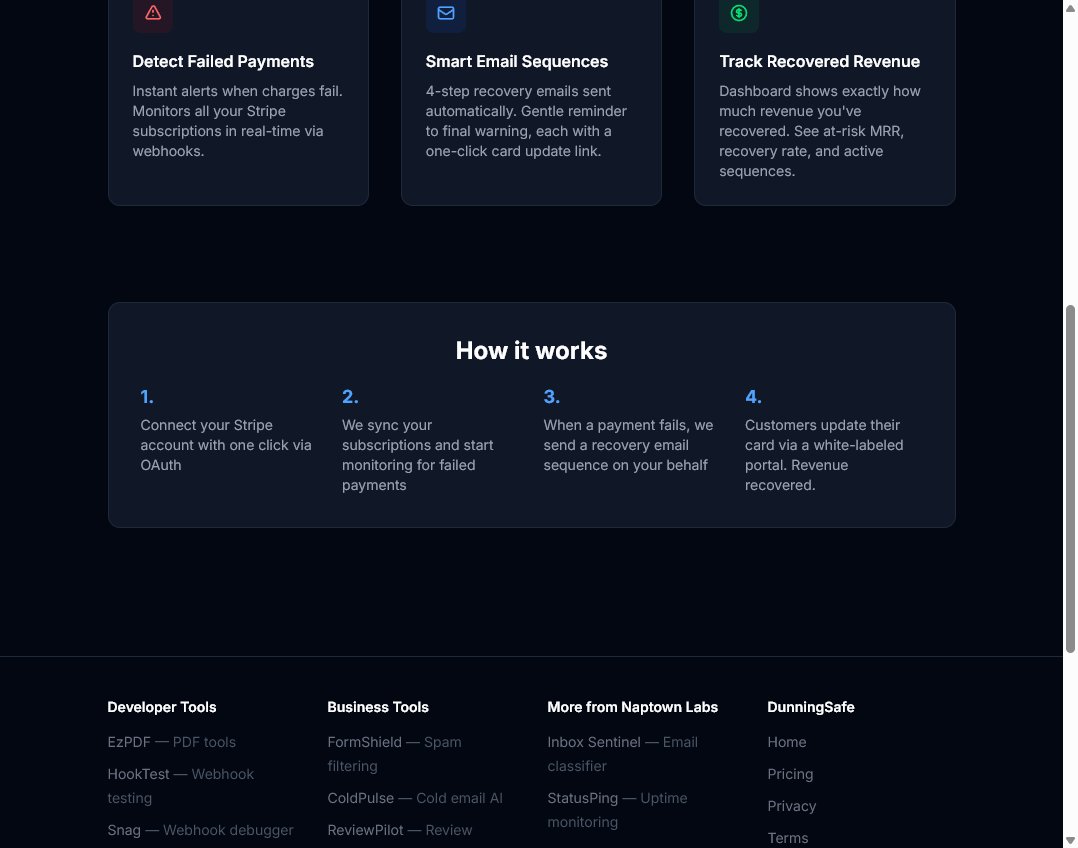Open the EzPDF footer link

[124, 742]
